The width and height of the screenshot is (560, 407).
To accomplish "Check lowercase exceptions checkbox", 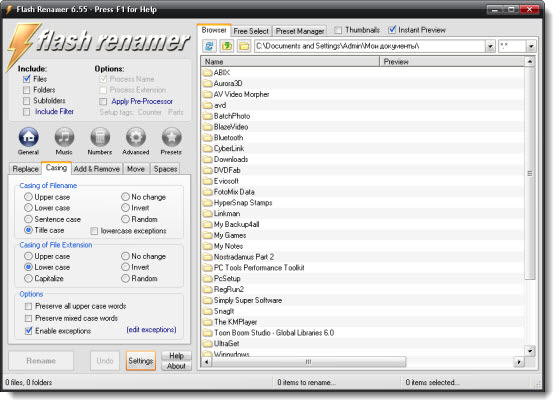I will 94,231.
